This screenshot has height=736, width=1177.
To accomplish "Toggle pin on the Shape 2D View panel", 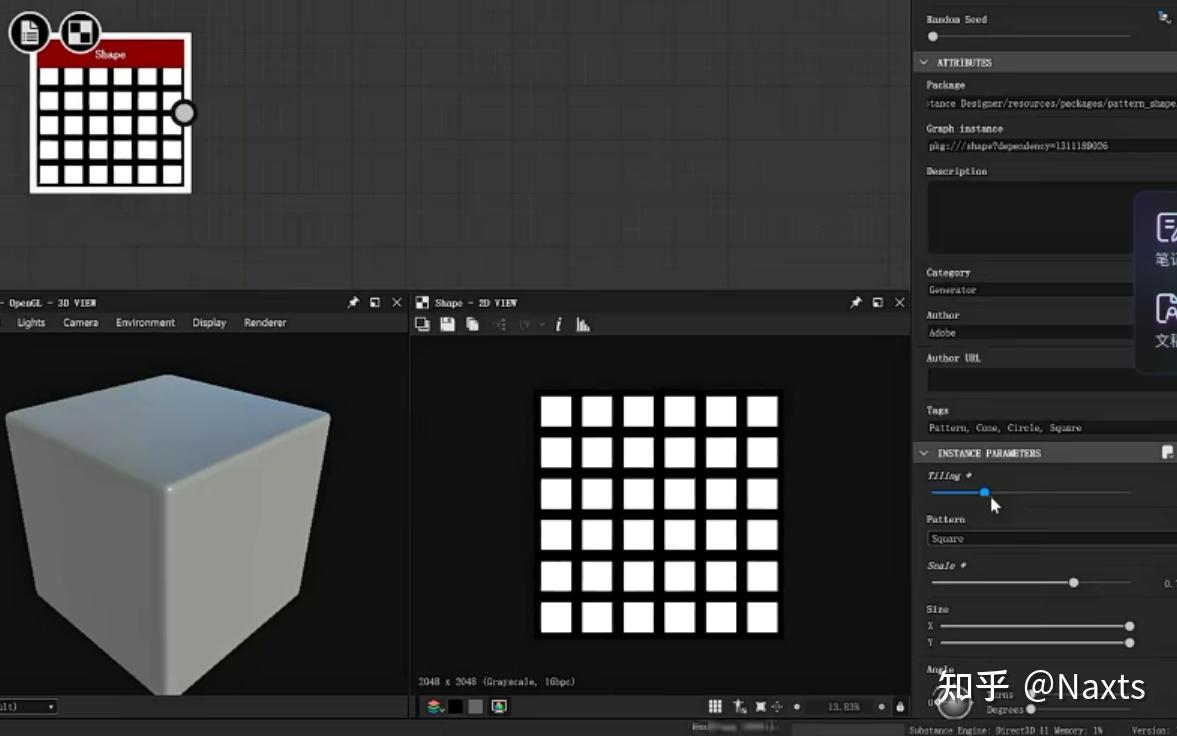I will point(856,302).
